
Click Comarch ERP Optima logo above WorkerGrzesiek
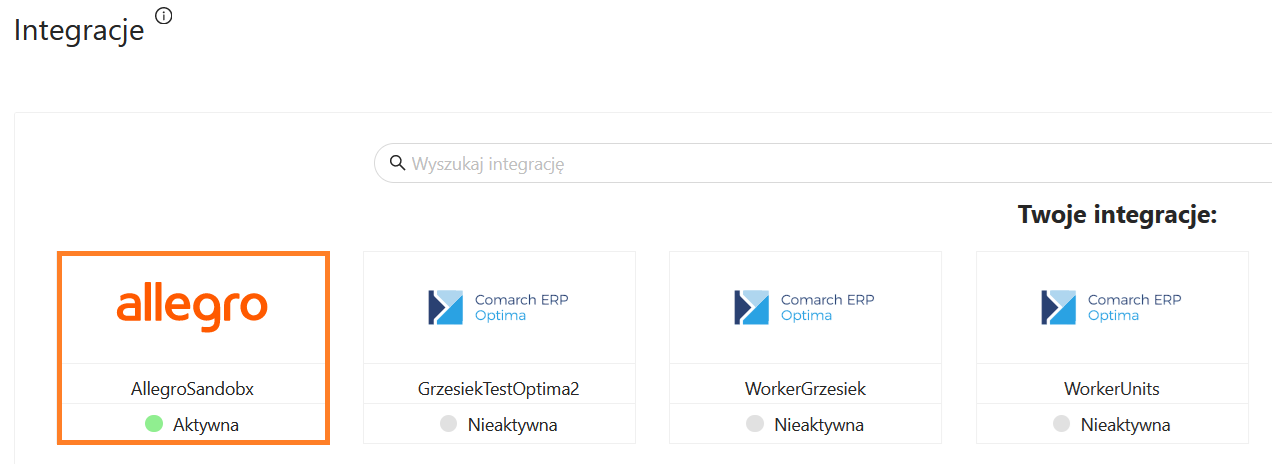tap(805, 307)
